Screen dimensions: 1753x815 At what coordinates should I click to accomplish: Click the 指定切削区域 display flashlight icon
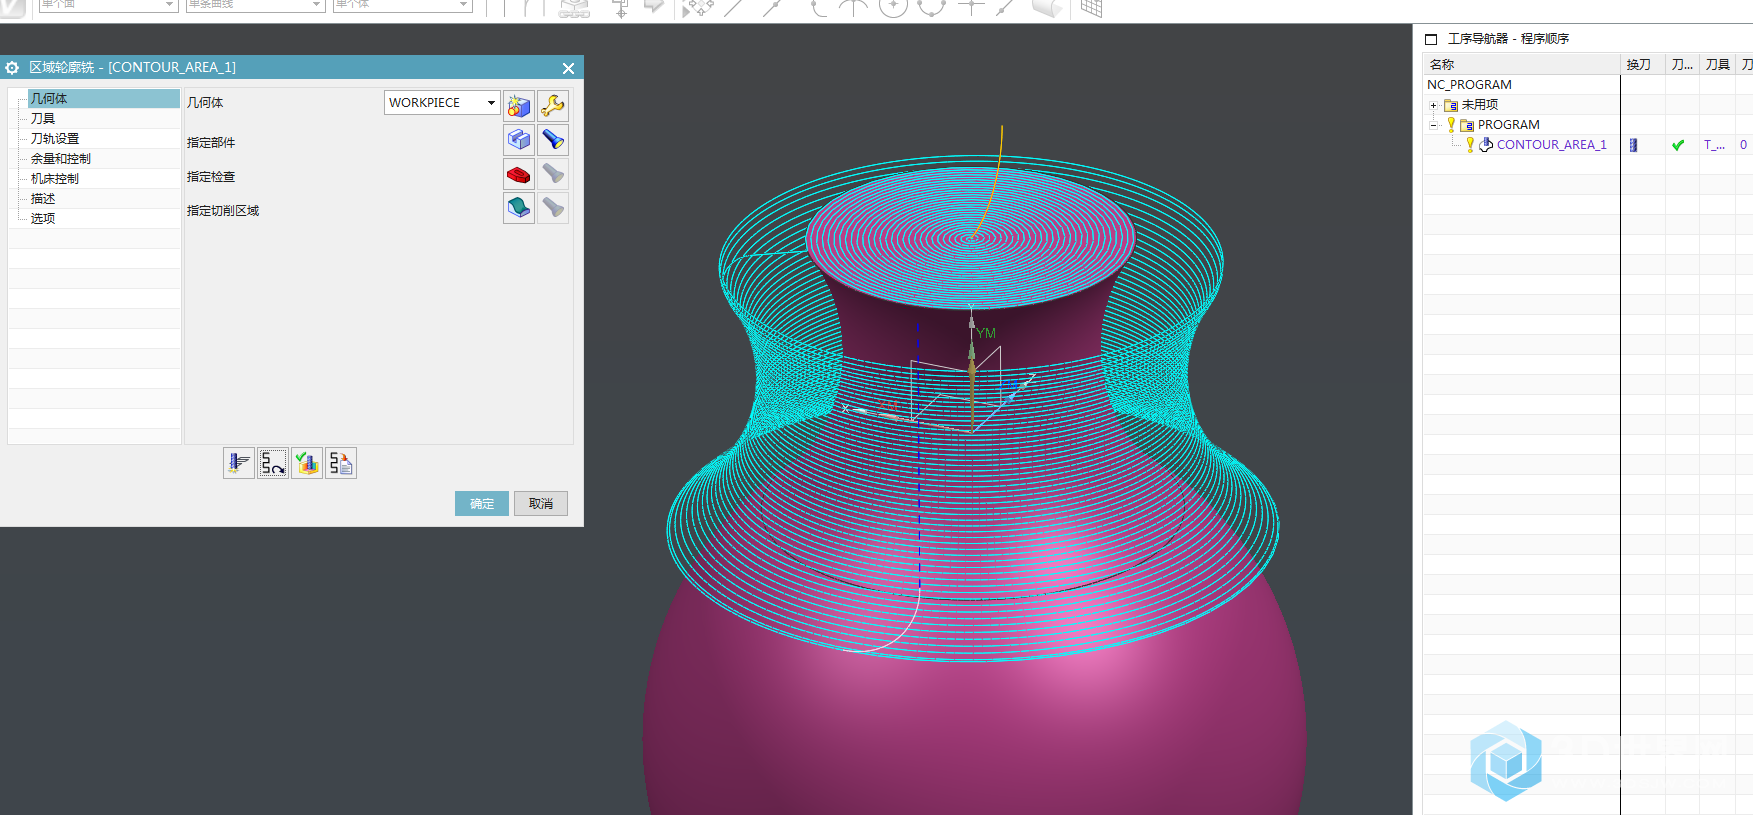pyautogui.click(x=553, y=208)
